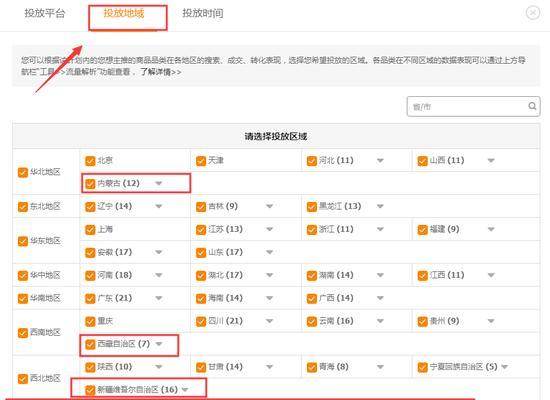This screenshot has width=550, height=400.
Task: Close the dialog with X icon
Action: click(533, 13)
